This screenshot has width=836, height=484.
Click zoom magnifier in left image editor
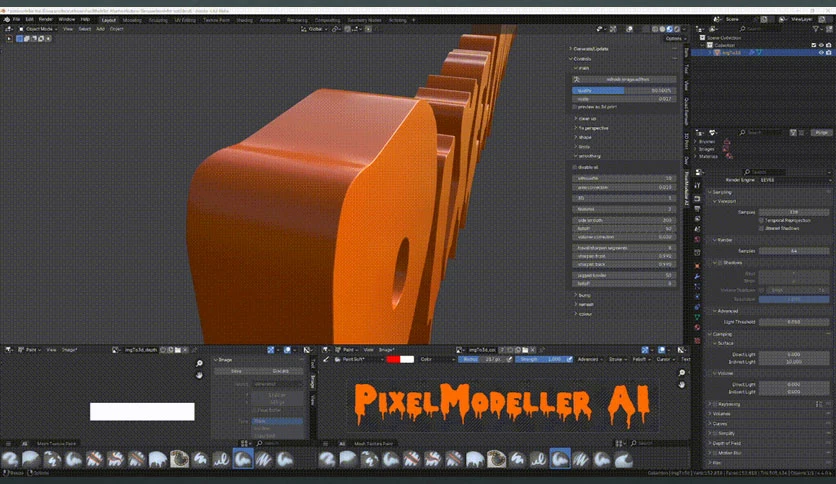click(x=199, y=364)
